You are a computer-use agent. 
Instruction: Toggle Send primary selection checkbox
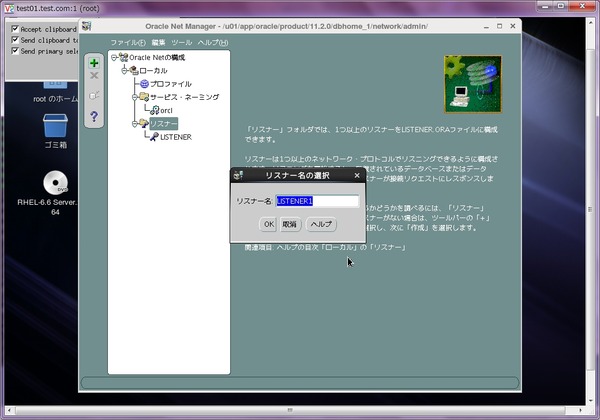(x=15, y=51)
